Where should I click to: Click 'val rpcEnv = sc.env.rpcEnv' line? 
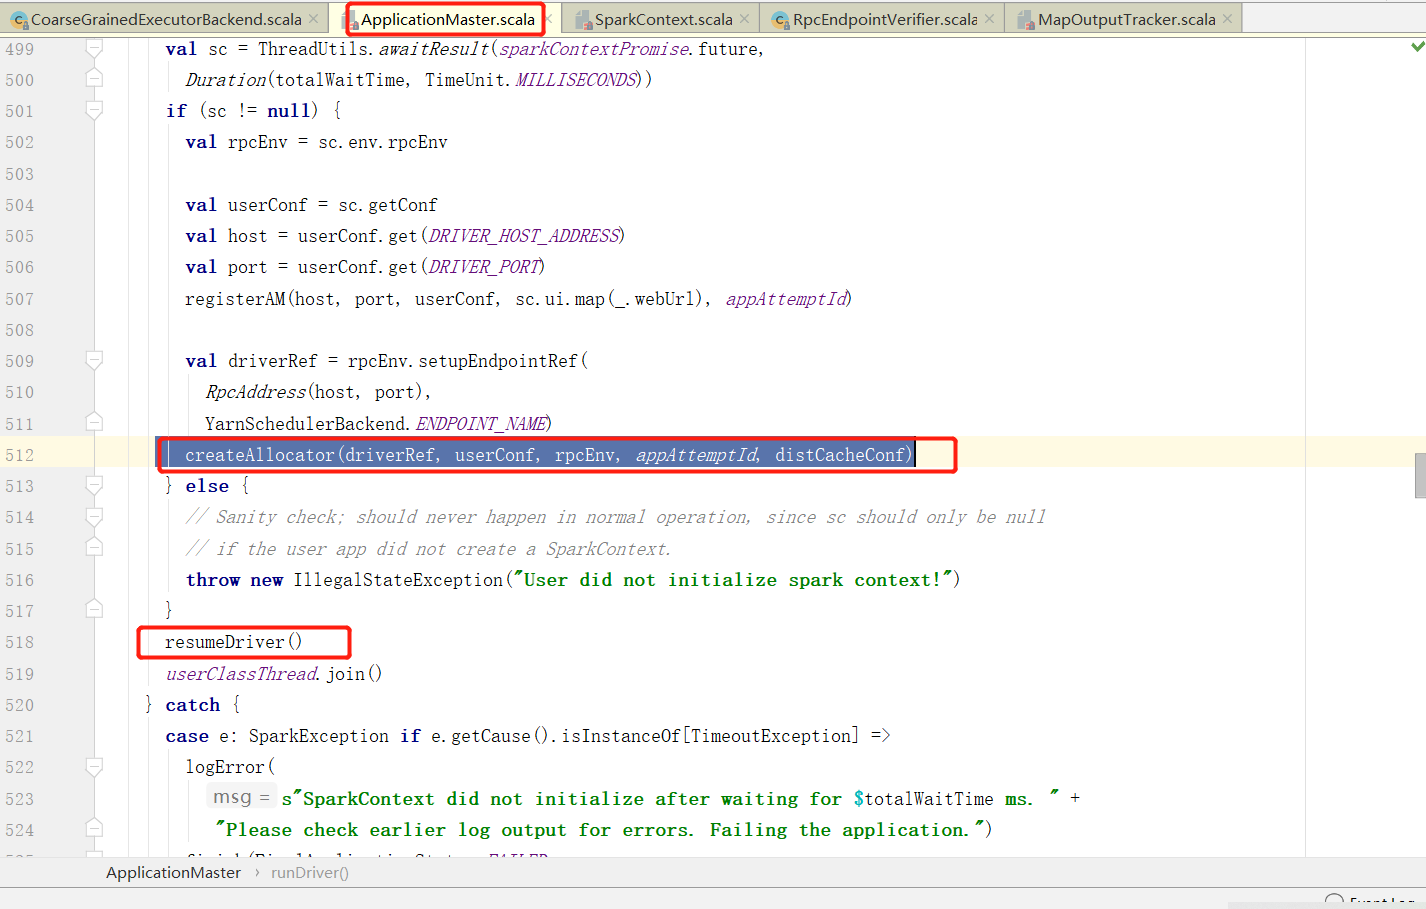[x=316, y=142]
